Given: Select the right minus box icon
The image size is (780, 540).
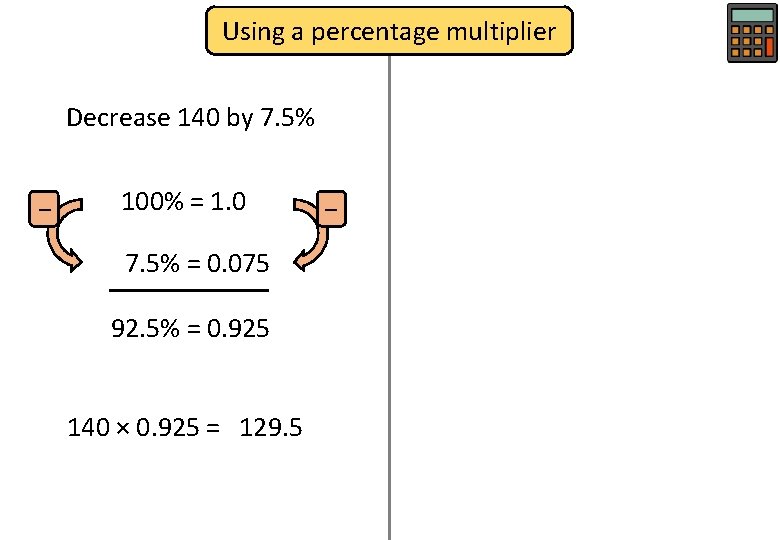Looking at the screenshot, I should point(331,209).
